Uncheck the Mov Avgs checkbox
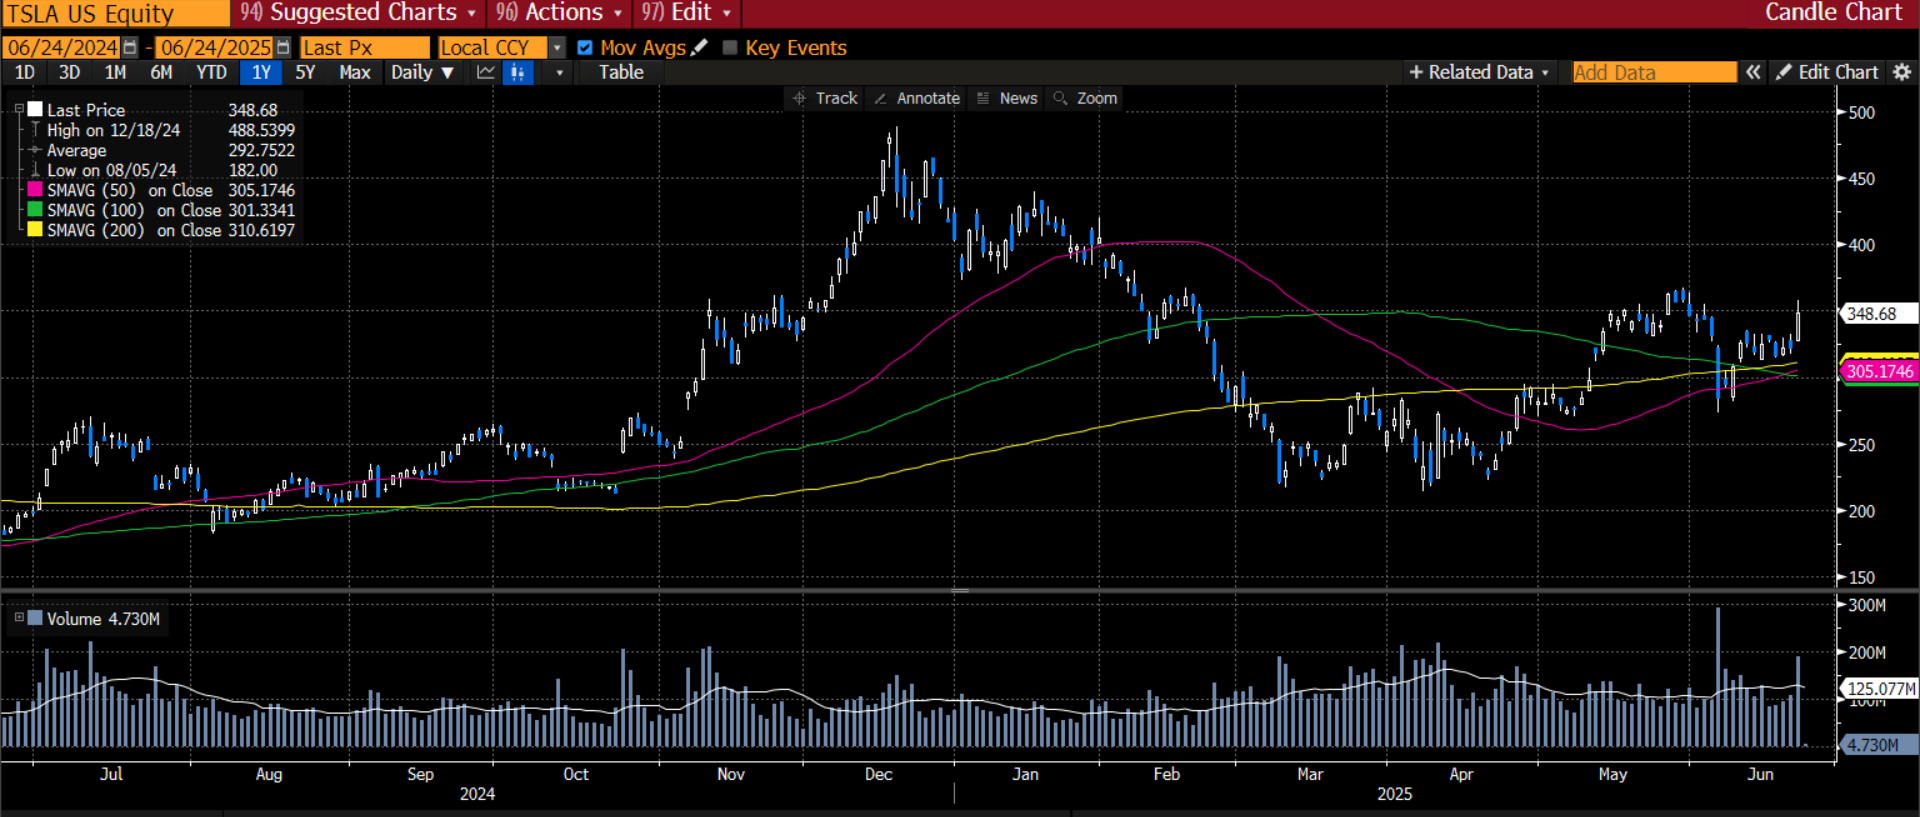 point(585,48)
